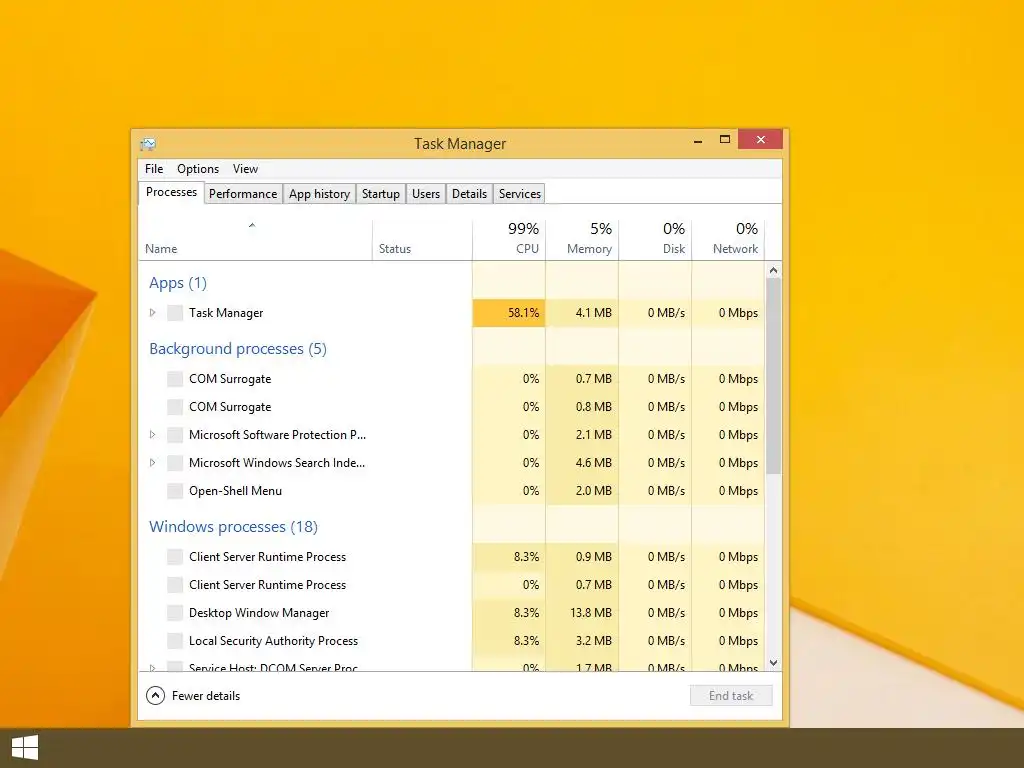Open the View menu
Screen dimensions: 1024x768
click(x=246, y=168)
